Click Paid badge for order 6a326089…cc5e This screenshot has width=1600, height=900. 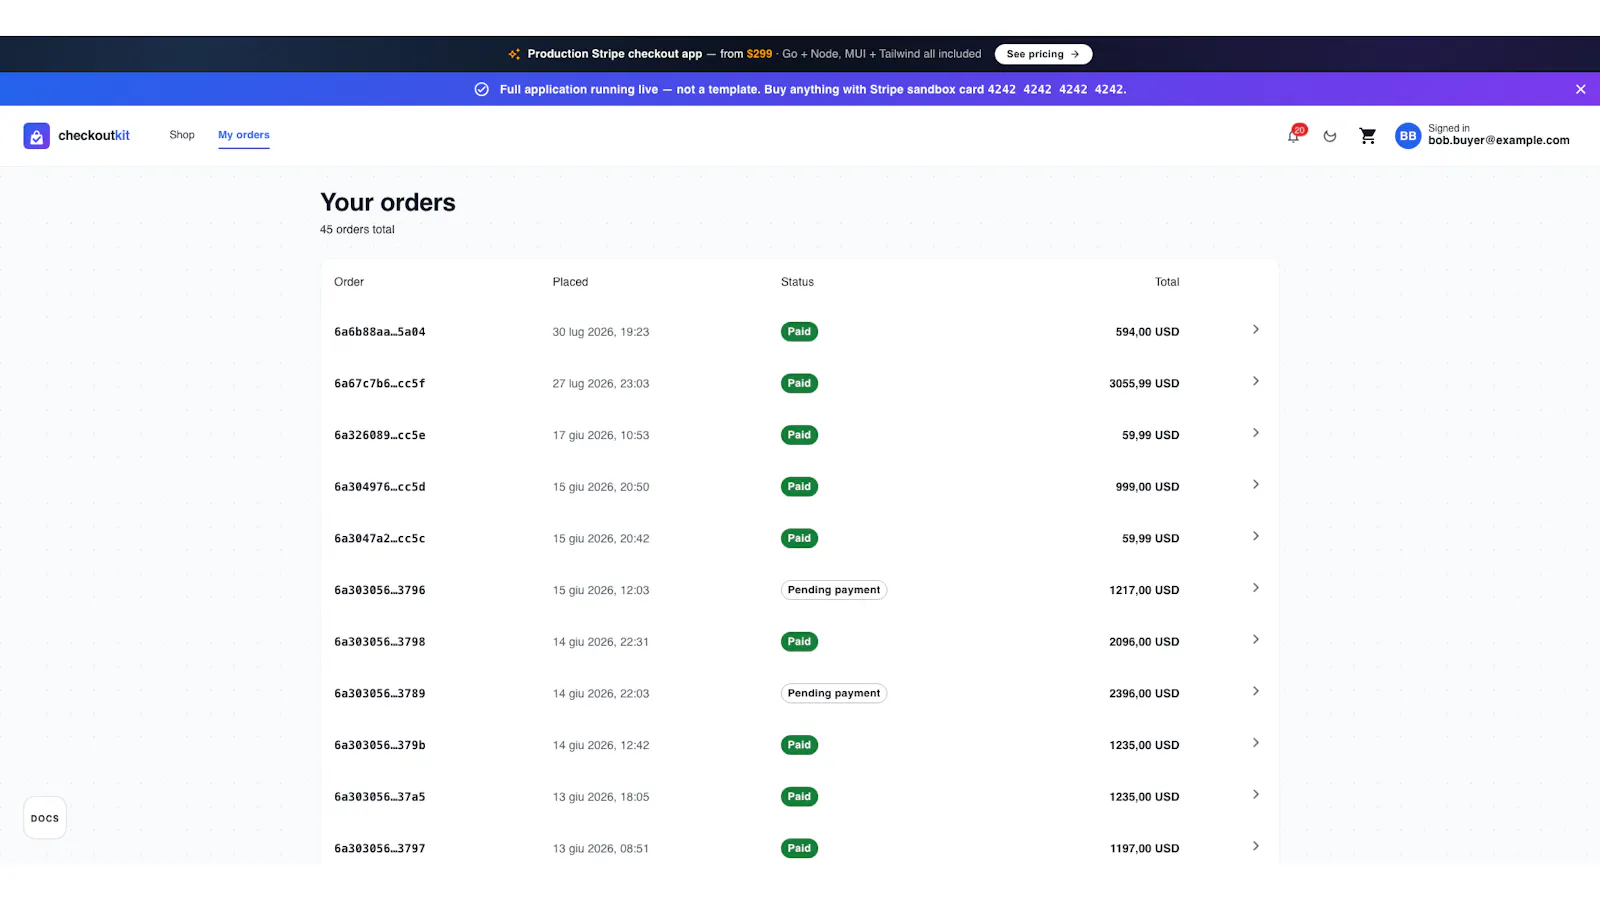coord(799,435)
